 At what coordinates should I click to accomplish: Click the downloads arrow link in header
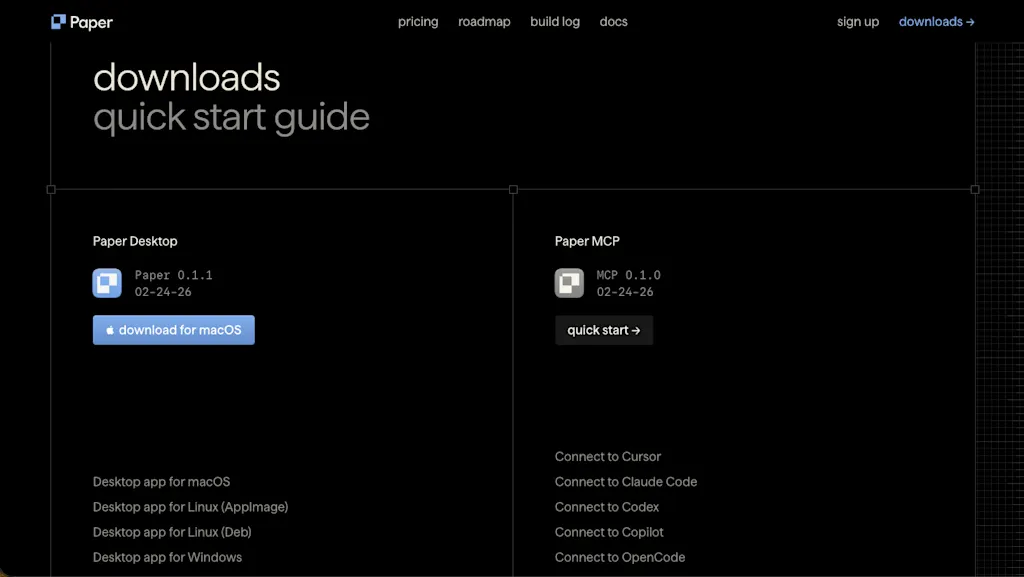click(936, 22)
